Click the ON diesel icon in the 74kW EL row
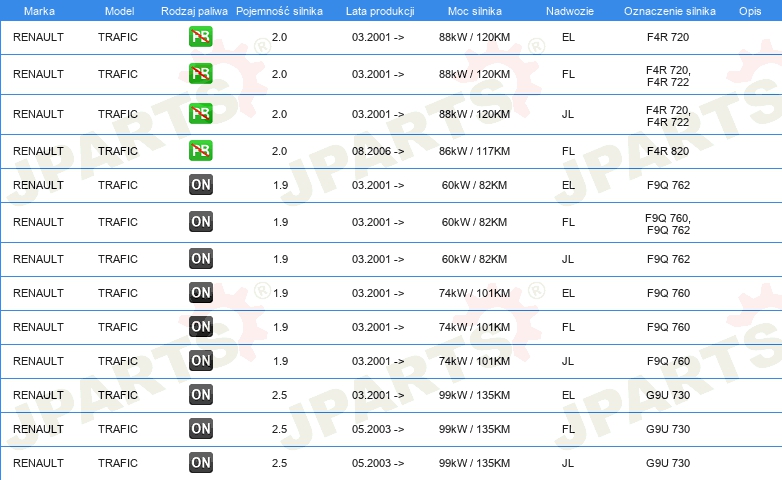This screenshot has height=480, width=782. tap(200, 292)
